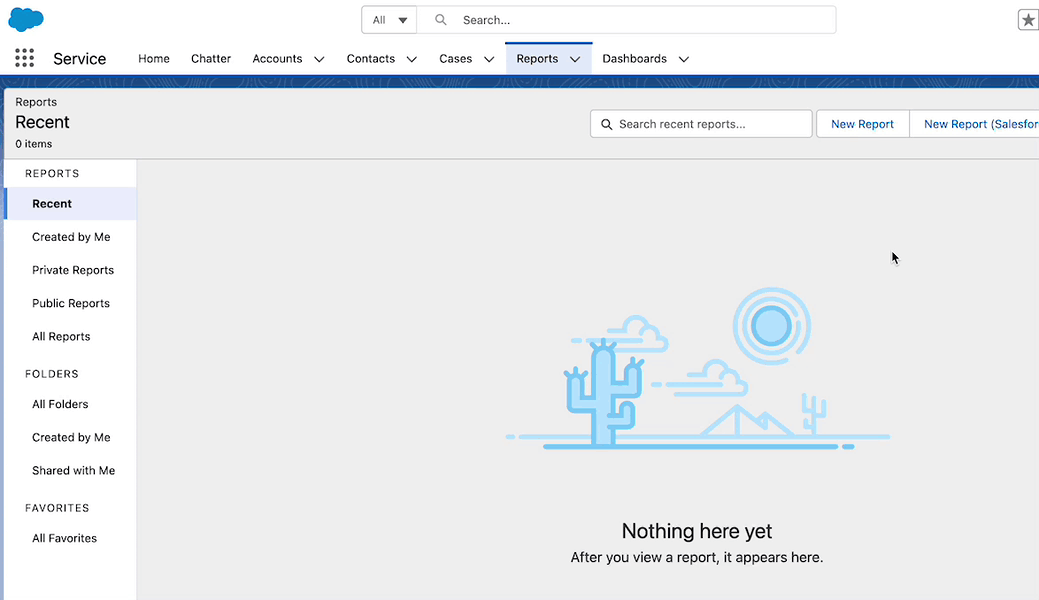Switch to the Chatter tab
1039x600 pixels.
tap(211, 59)
